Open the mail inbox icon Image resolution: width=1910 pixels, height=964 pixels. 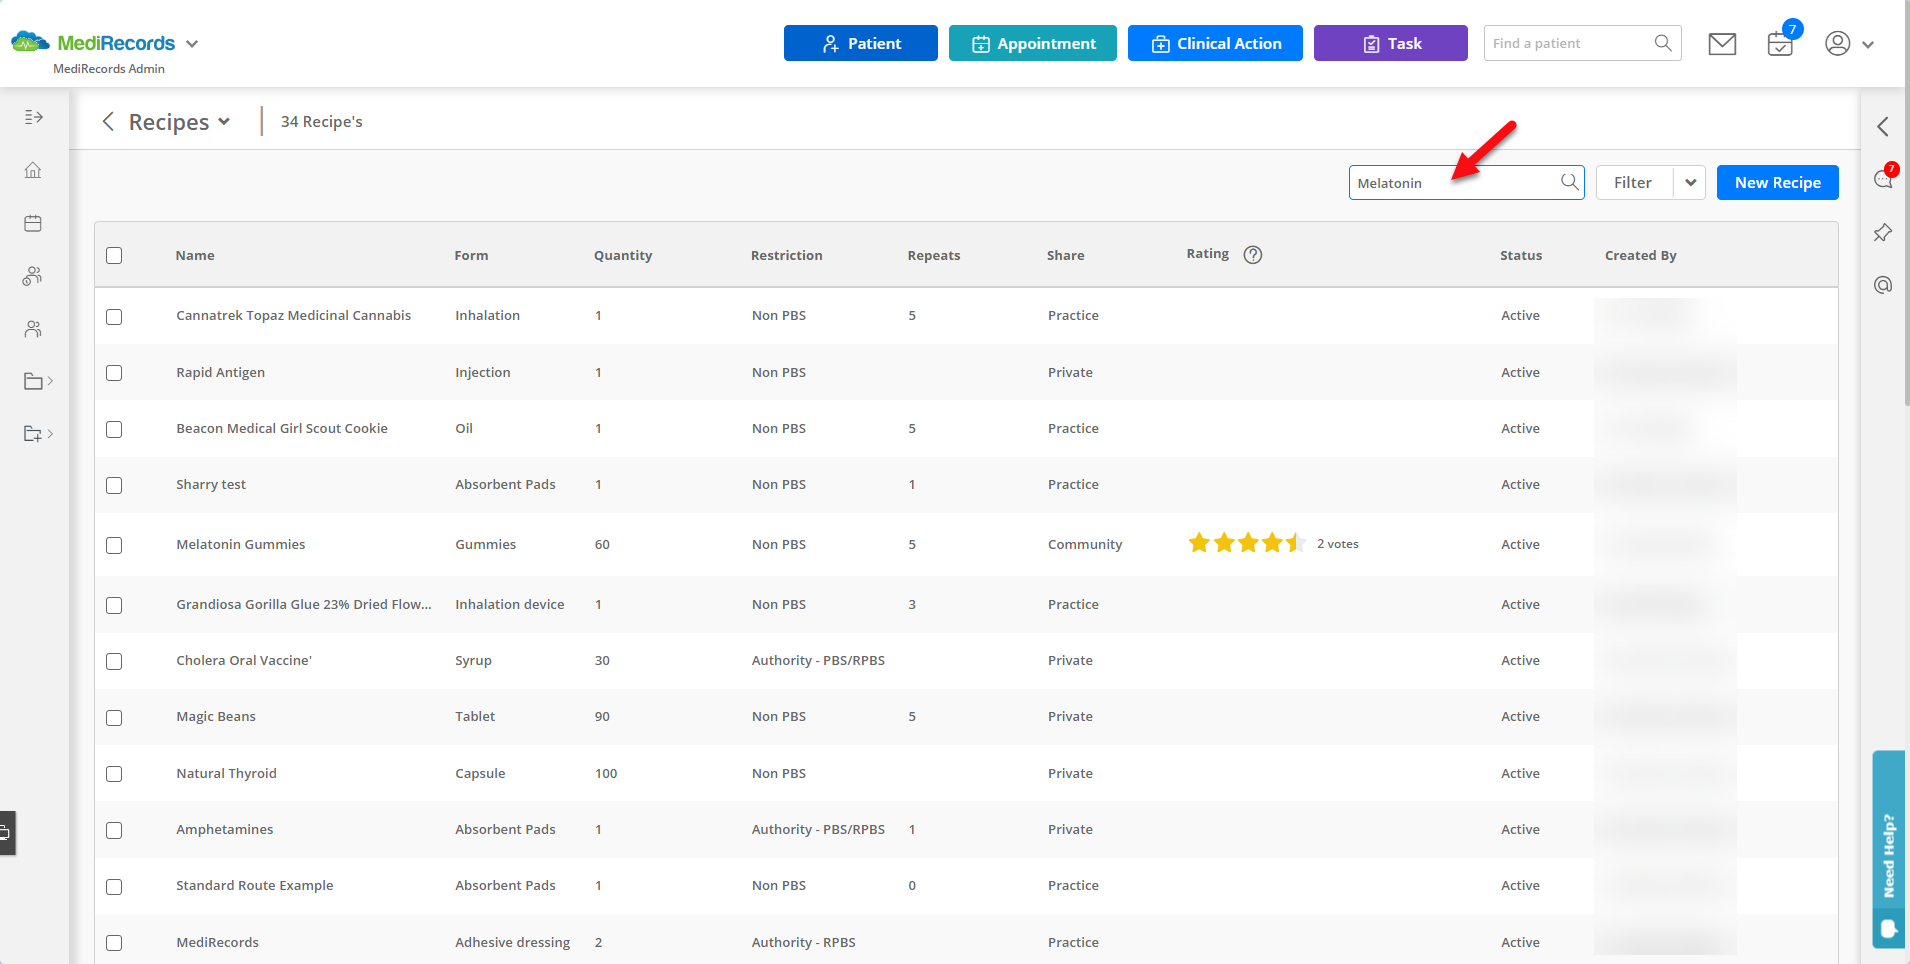click(x=1722, y=44)
